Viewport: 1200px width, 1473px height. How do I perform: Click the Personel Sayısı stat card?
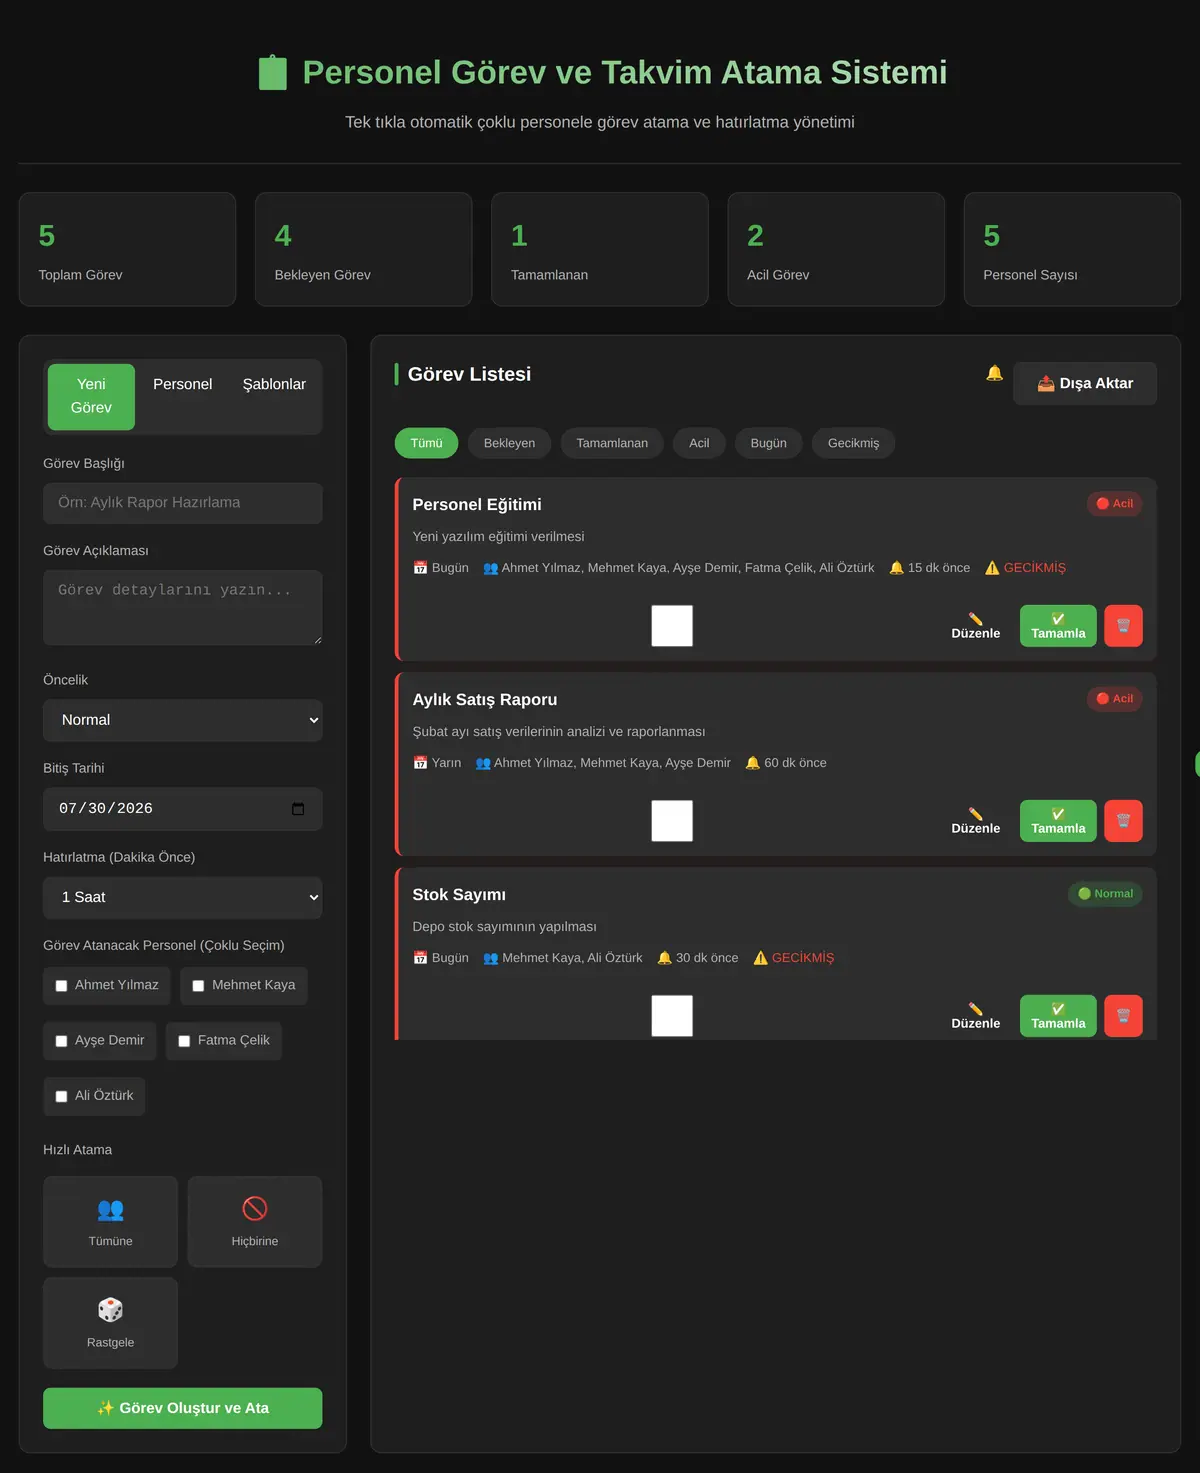pos(1072,249)
